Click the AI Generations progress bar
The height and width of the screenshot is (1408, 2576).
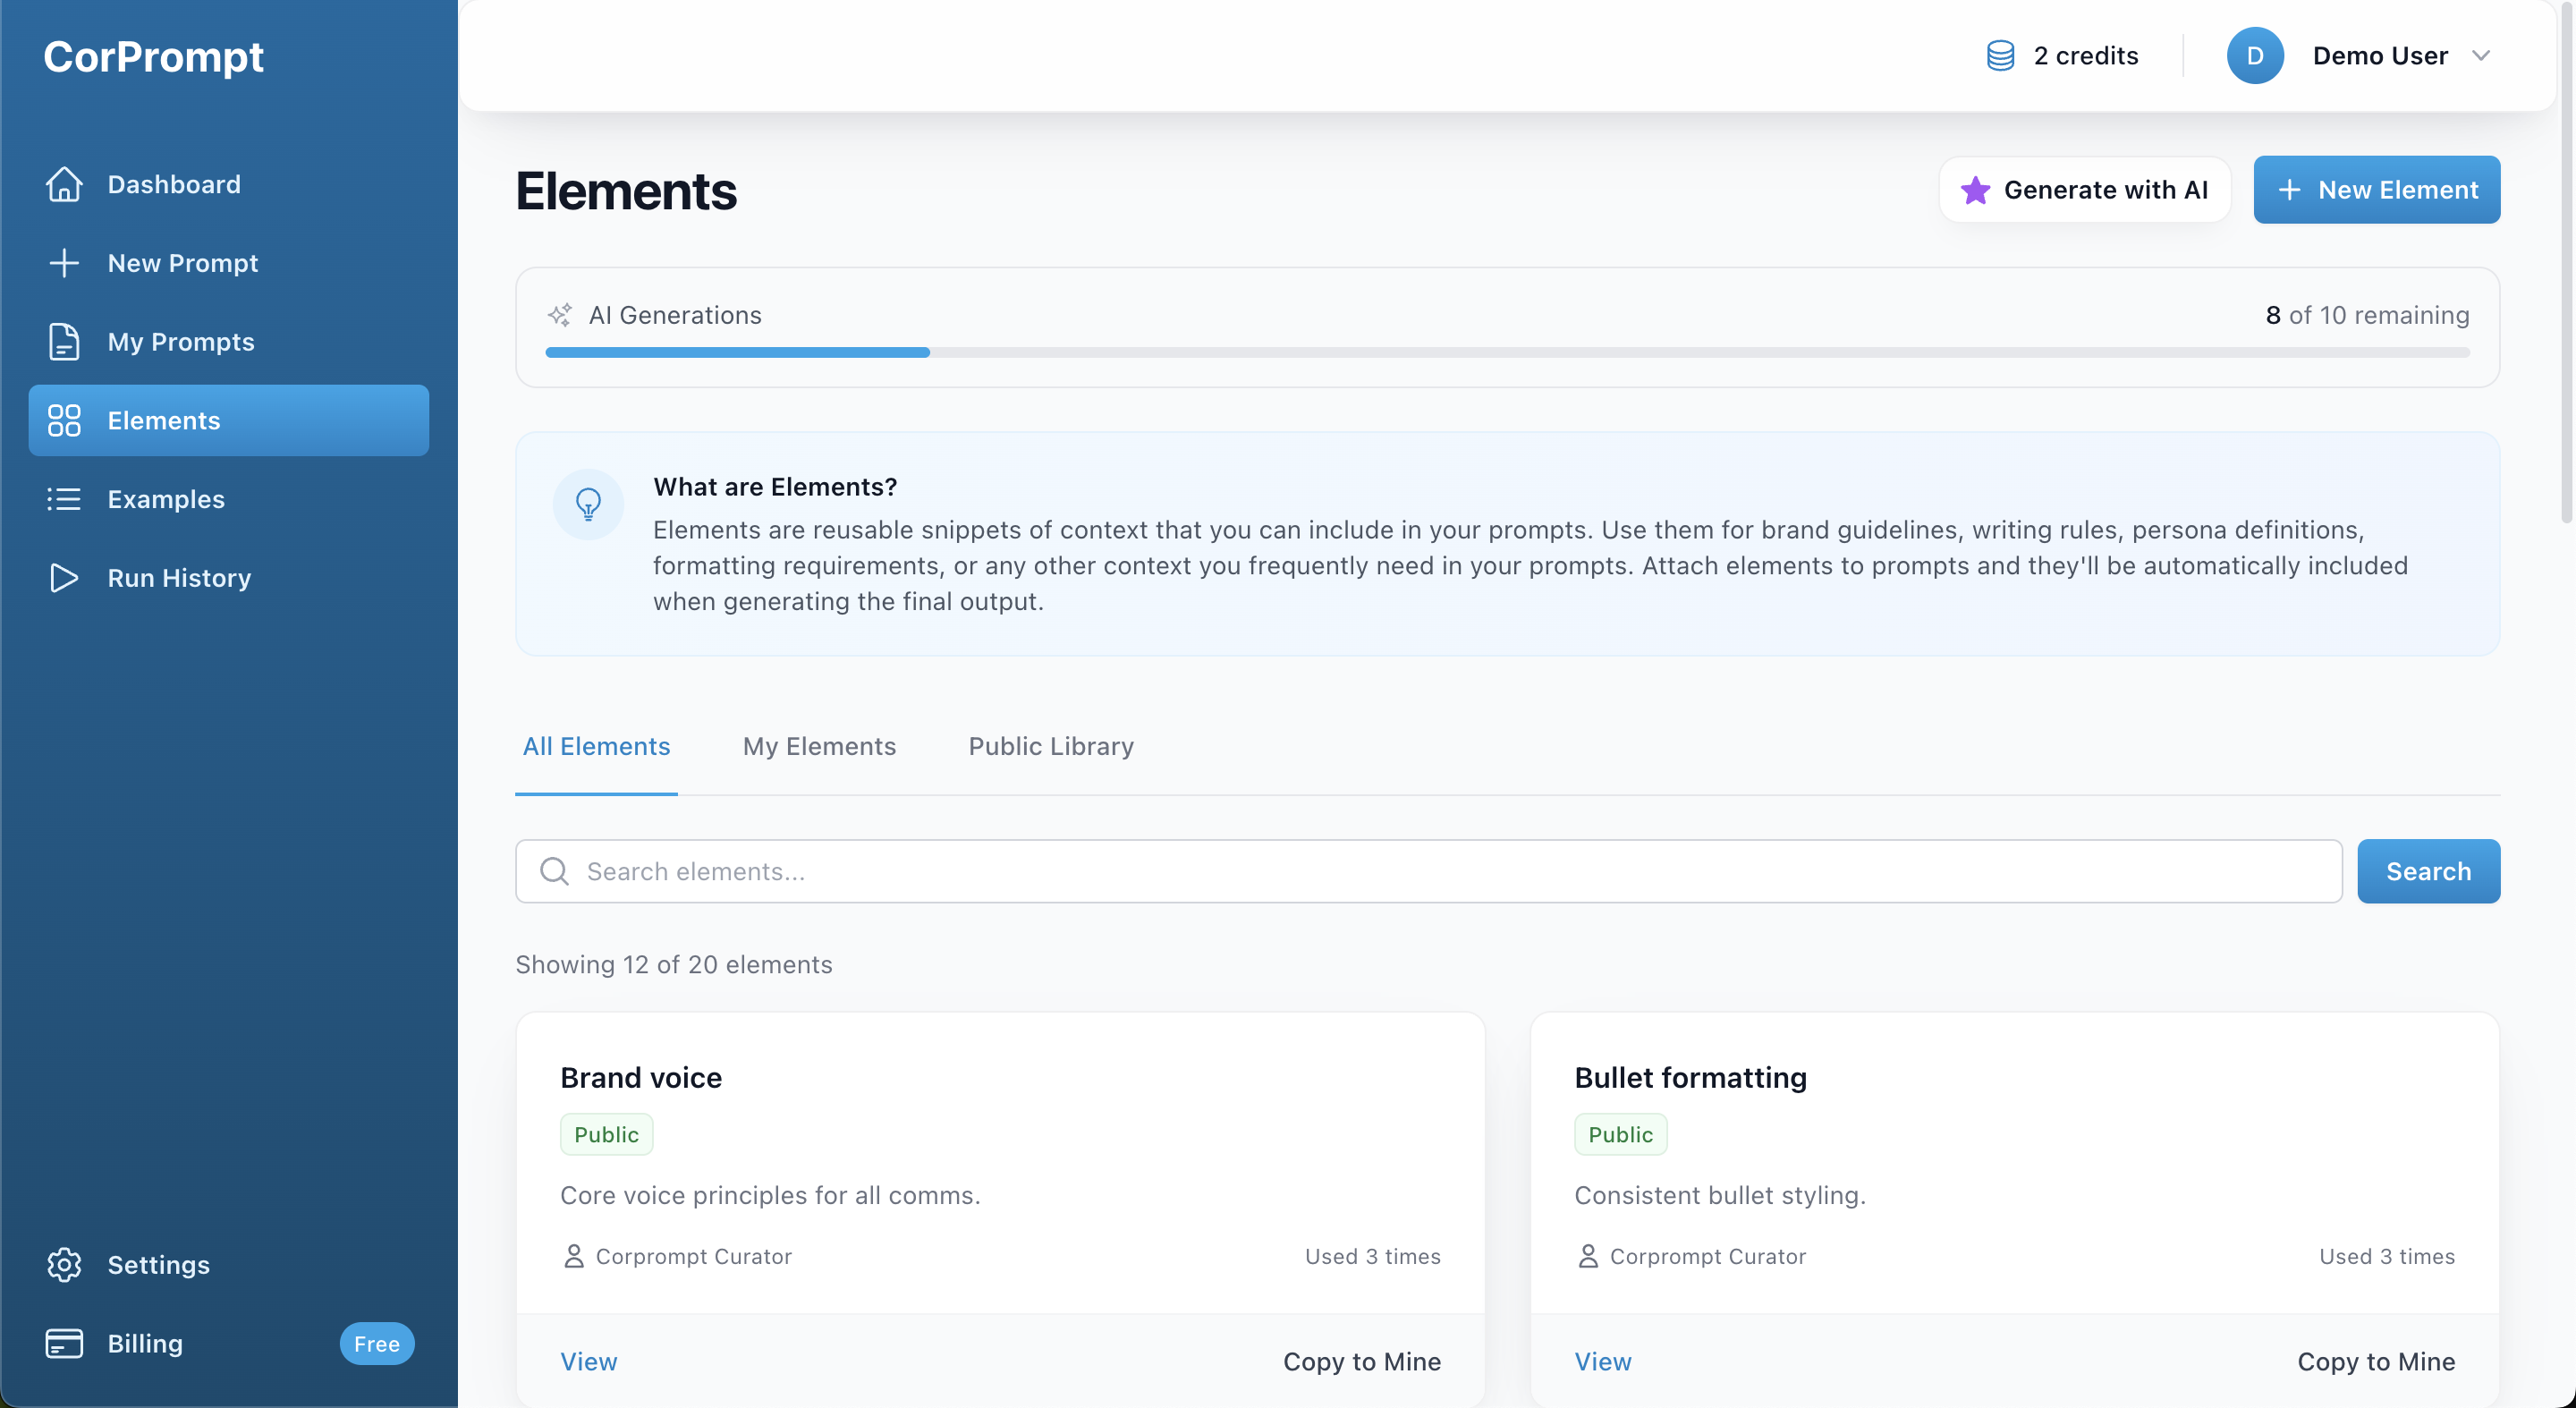1507,352
